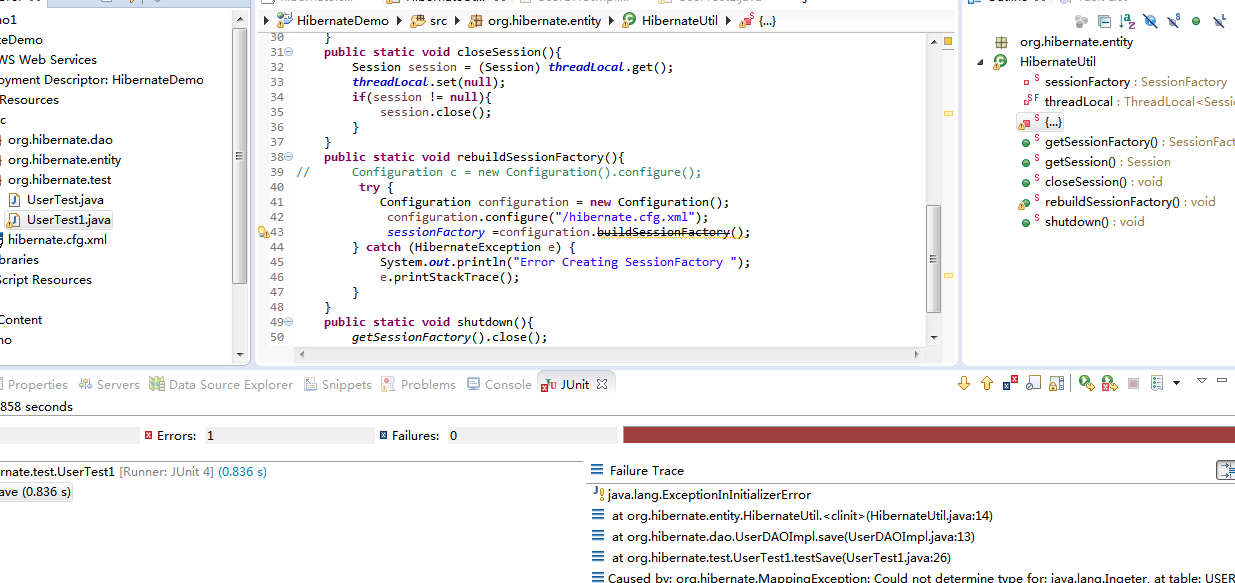Toggle Hide Fields in Outline toolbar

(1150, 21)
